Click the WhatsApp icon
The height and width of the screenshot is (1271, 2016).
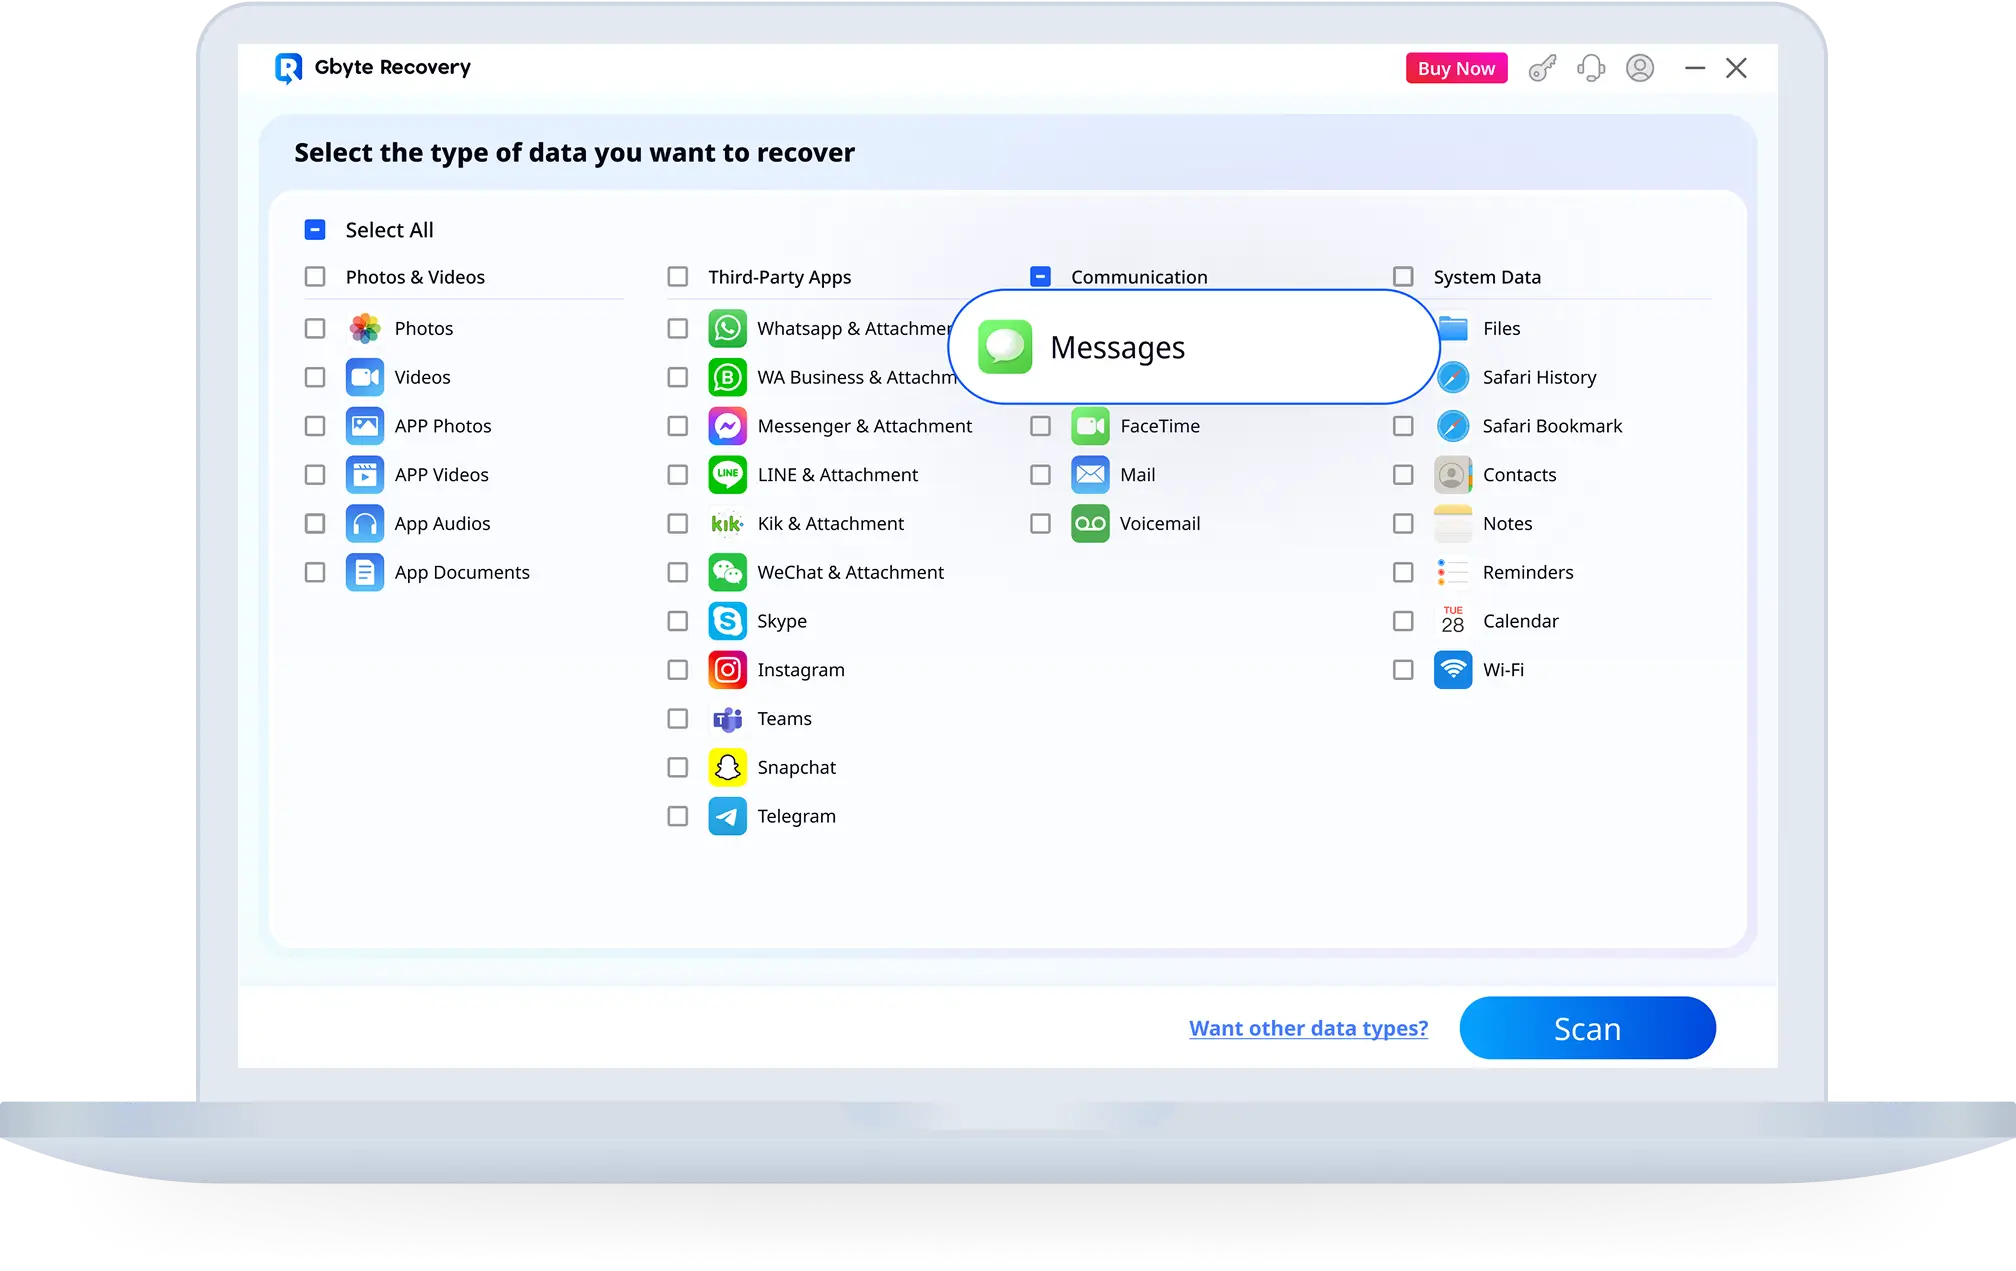tap(728, 328)
